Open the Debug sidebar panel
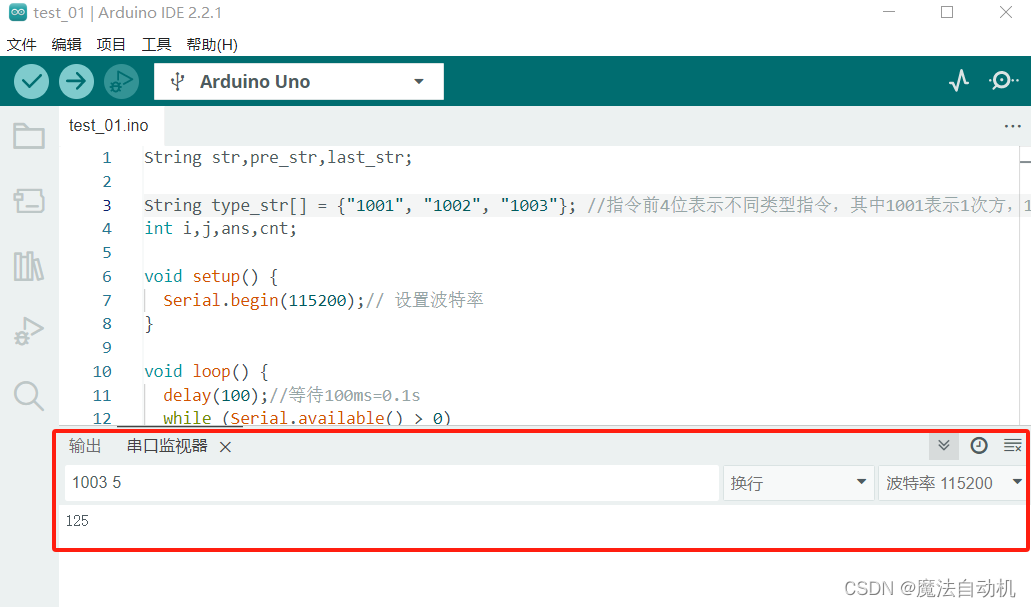 [x=29, y=331]
